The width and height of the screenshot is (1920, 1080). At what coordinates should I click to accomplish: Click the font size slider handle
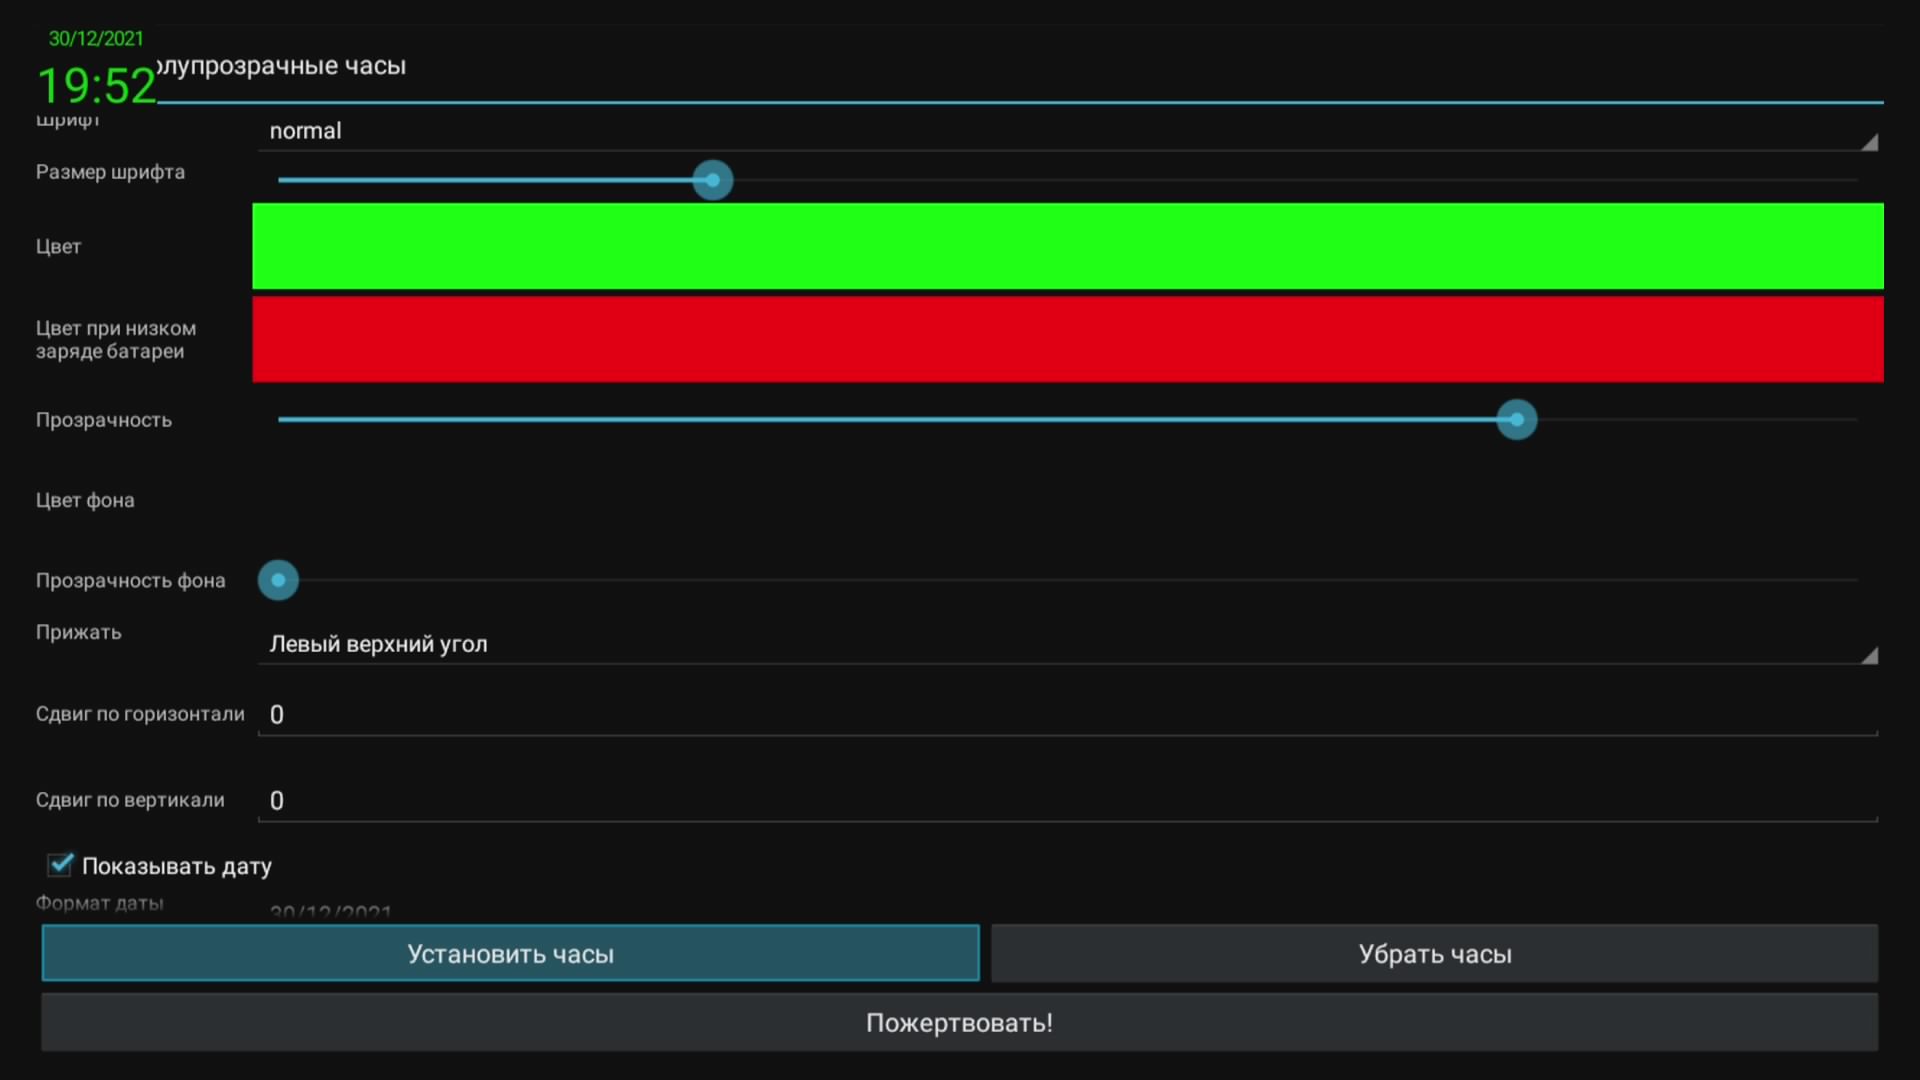(x=713, y=180)
